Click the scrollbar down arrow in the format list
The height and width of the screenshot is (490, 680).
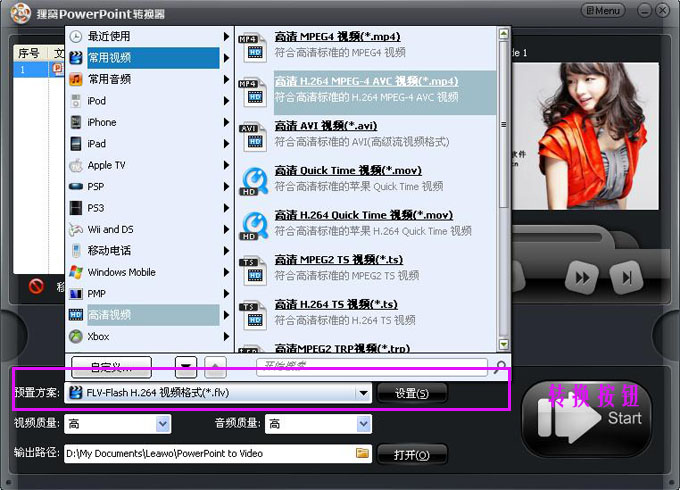[503, 344]
